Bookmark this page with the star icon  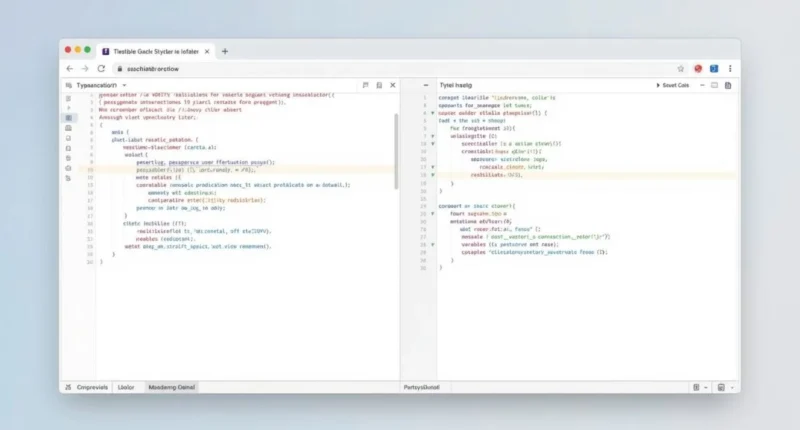[680, 68]
